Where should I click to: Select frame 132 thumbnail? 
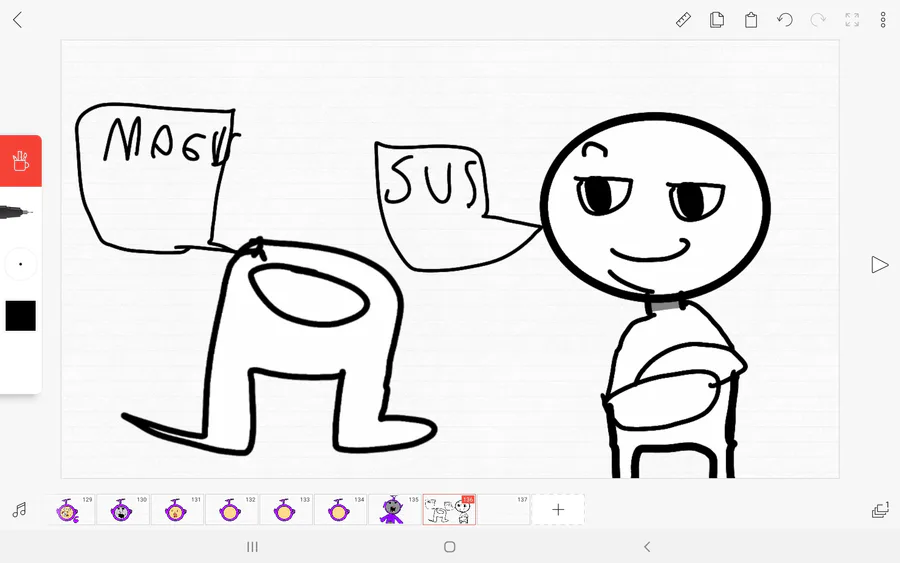click(232, 510)
